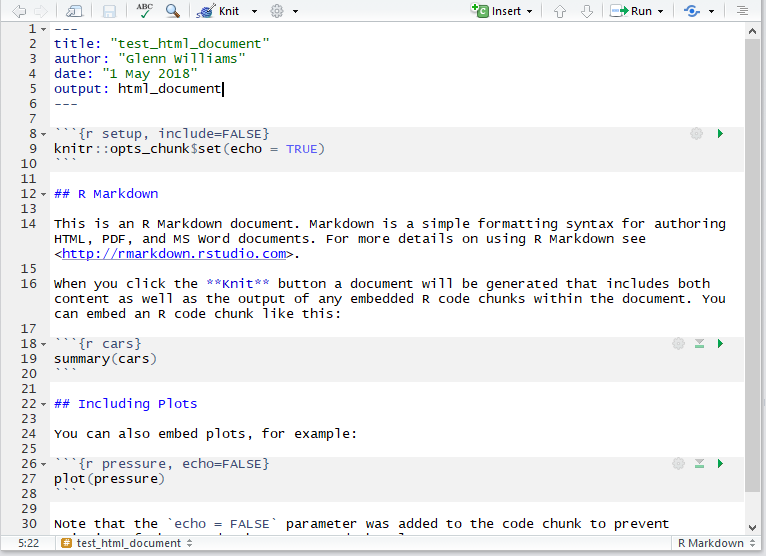Click the "## R Markdown" heading
The height and width of the screenshot is (556, 766).
click(x=106, y=193)
